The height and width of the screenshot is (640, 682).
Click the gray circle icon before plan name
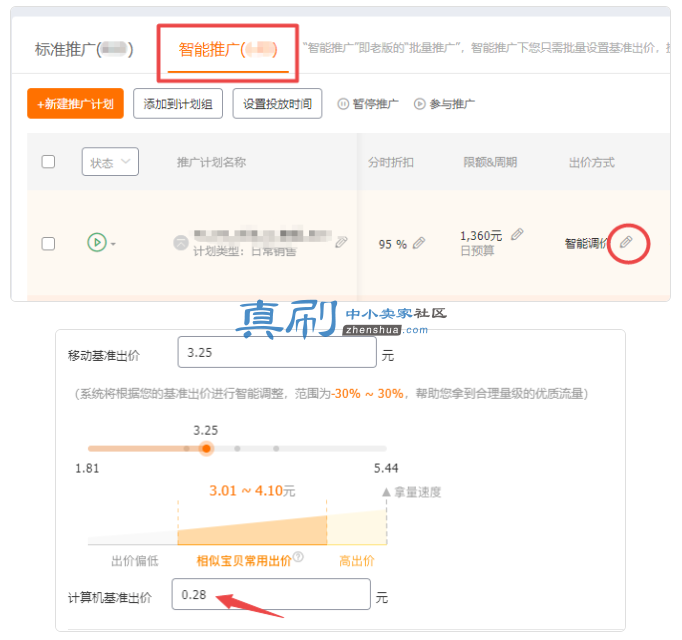click(x=181, y=242)
